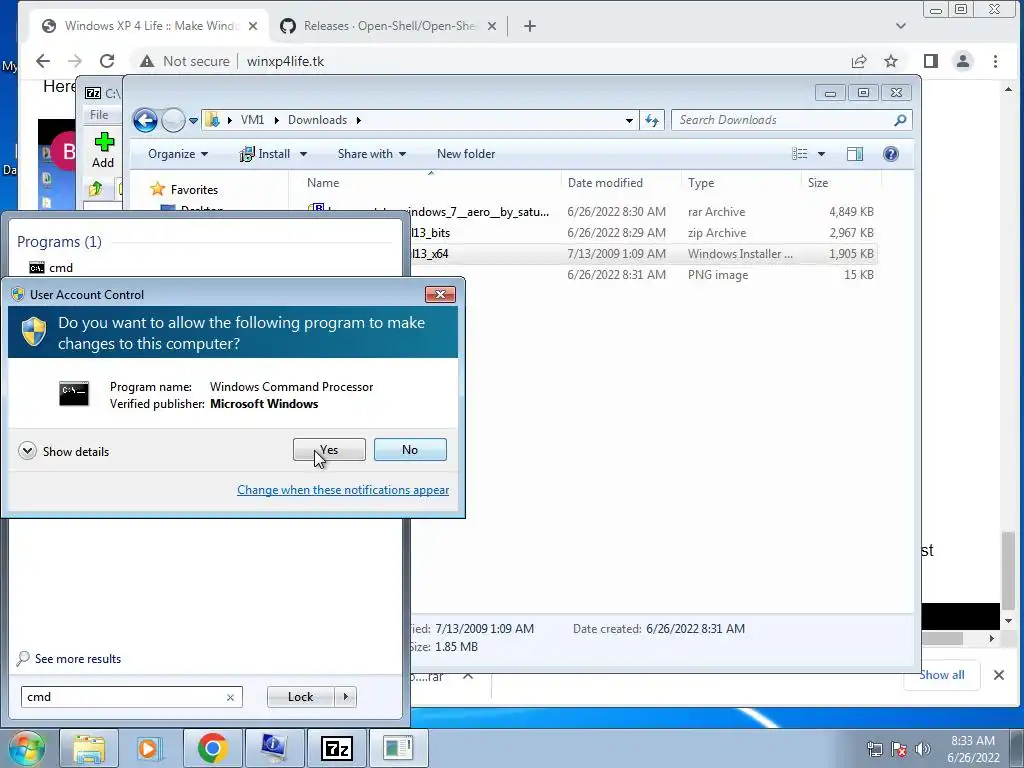Viewport: 1024px width, 768px height.
Task: Click the Windows Start orb
Action: (x=26, y=748)
